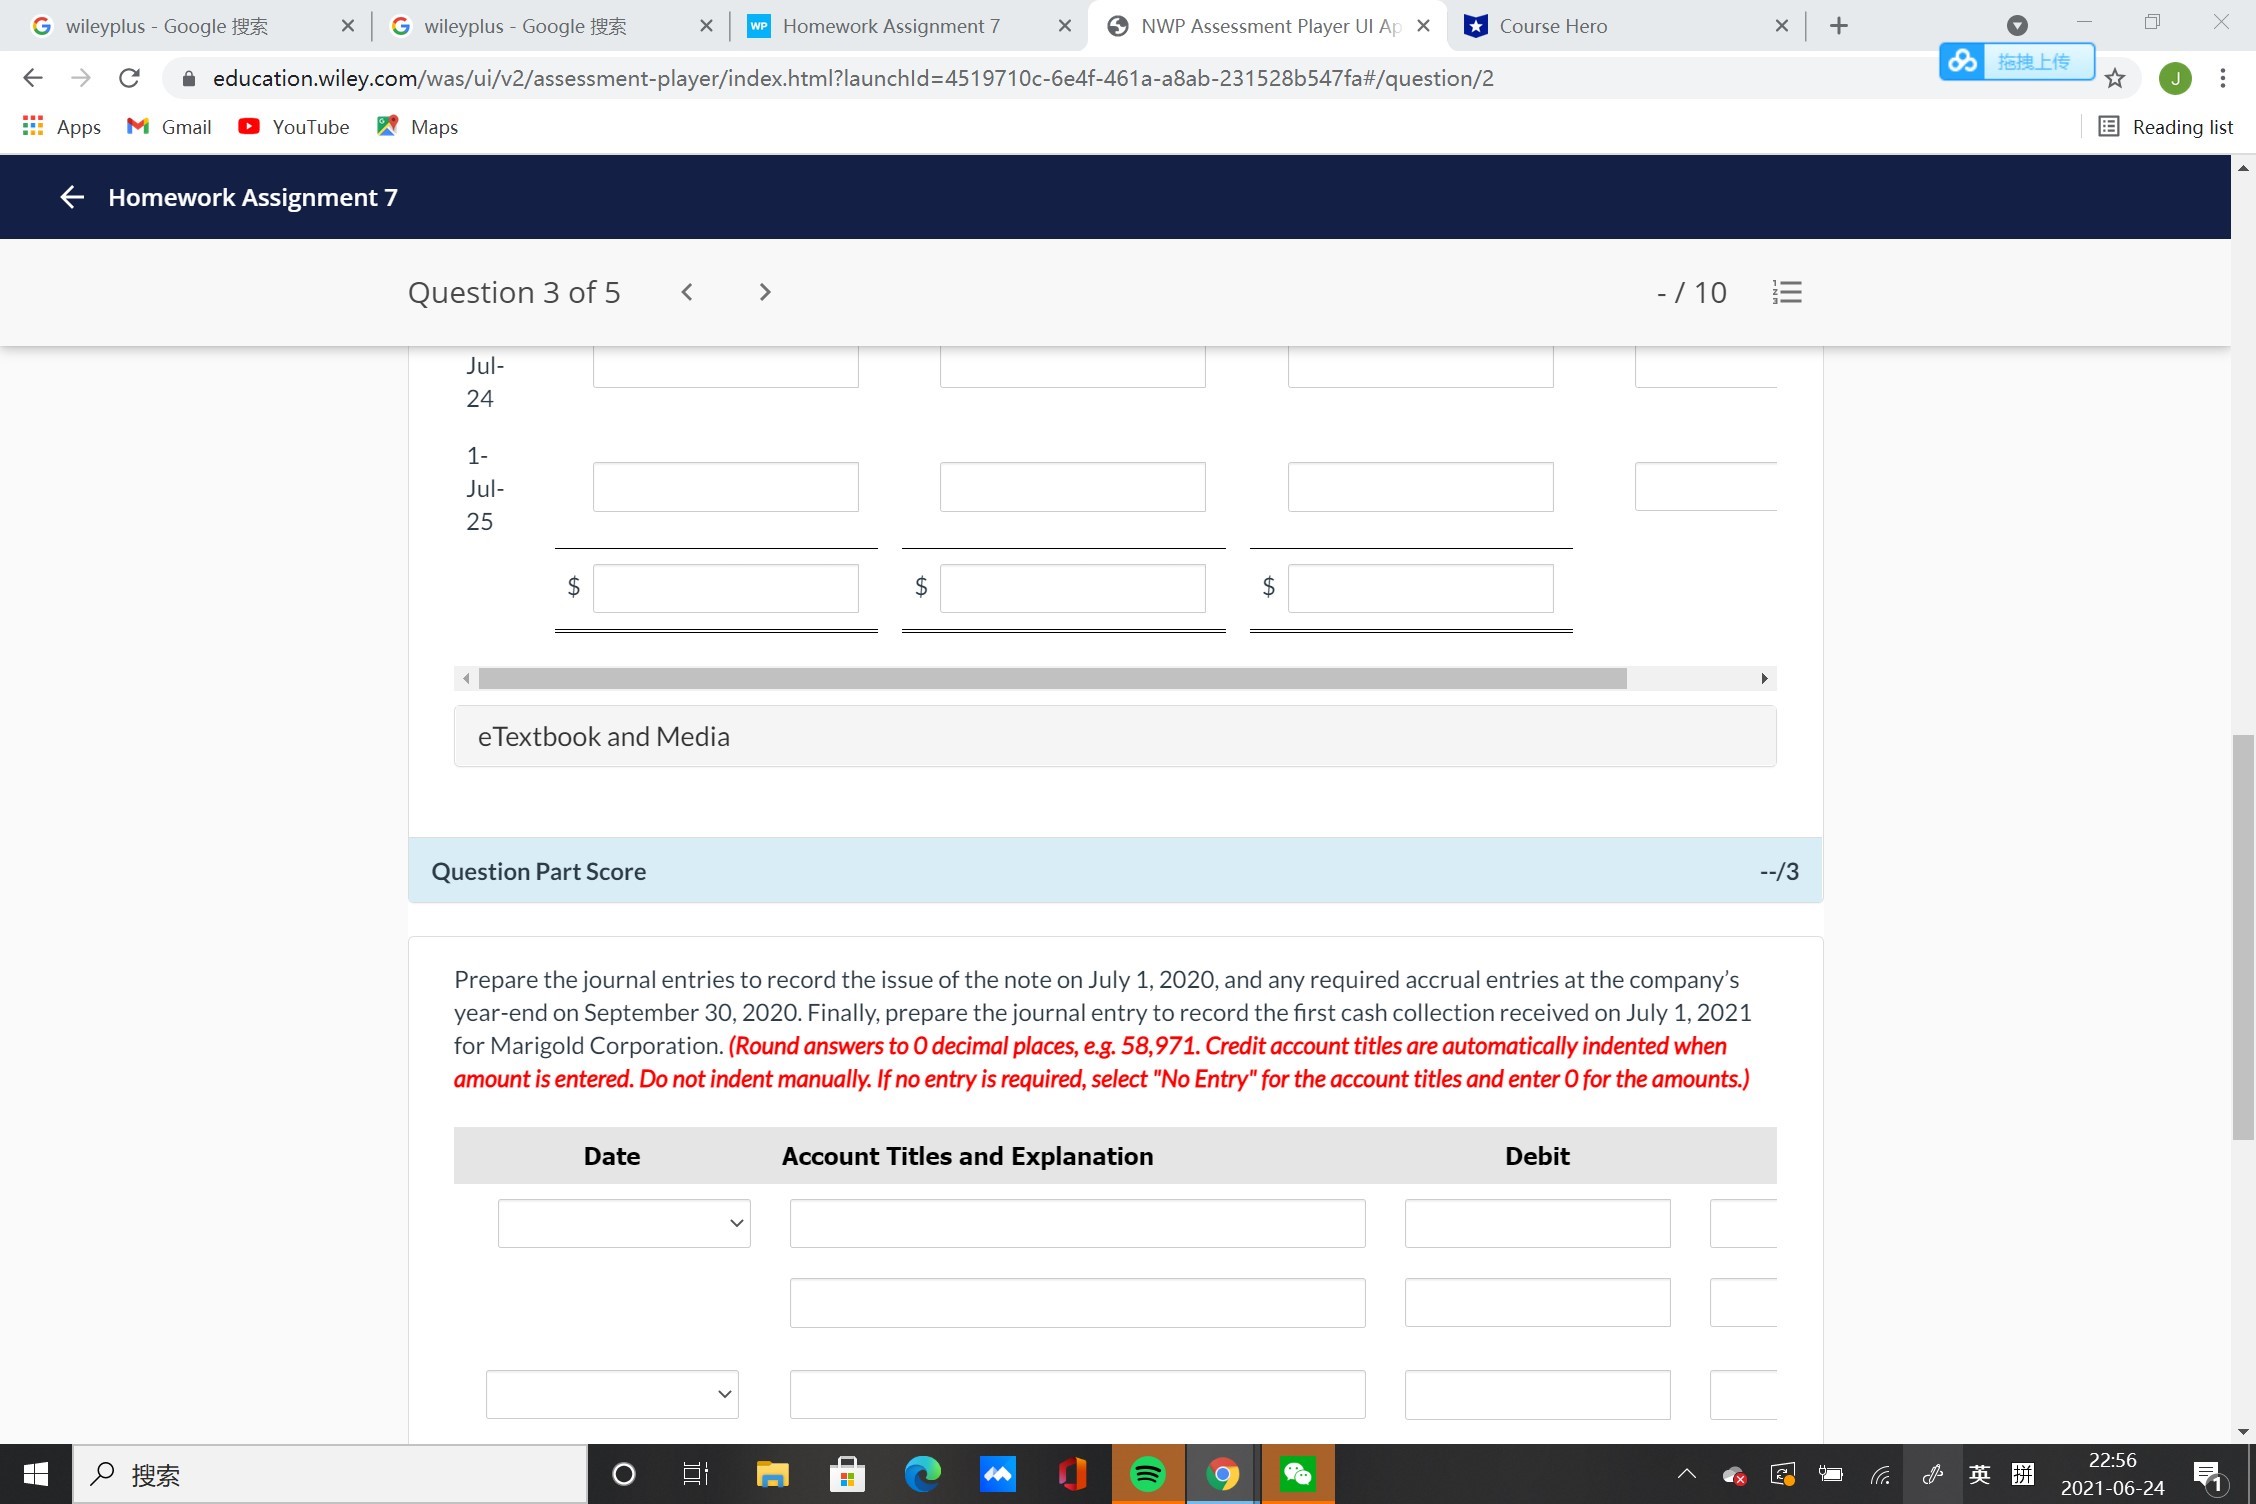Open the Chrome profile avatar icon
Screen dimensions: 2256x1504
[2176, 78]
